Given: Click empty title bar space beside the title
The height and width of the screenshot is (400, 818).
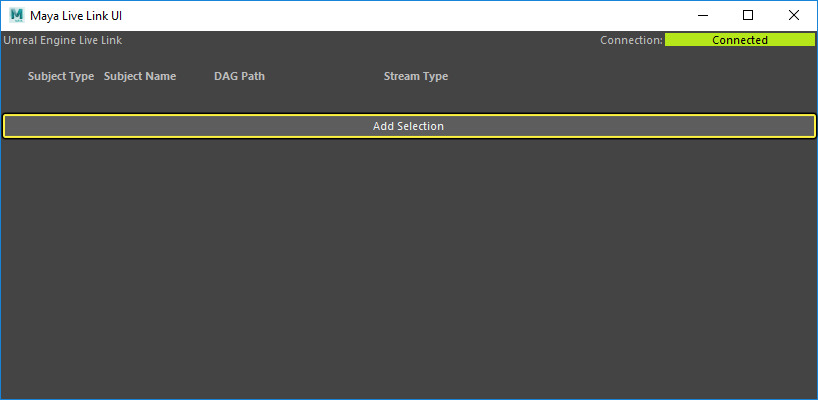Looking at the screenshot, I should tap(400, 15).
